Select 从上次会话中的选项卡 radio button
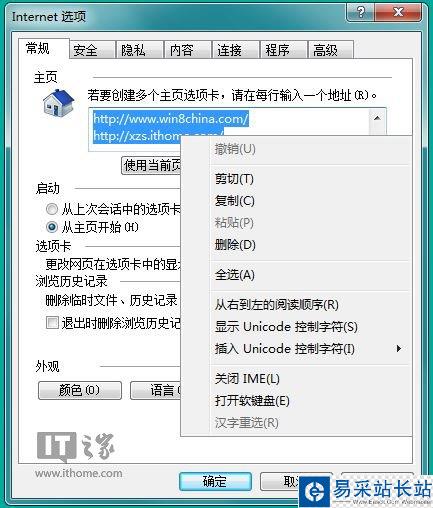 pos(52,209)
